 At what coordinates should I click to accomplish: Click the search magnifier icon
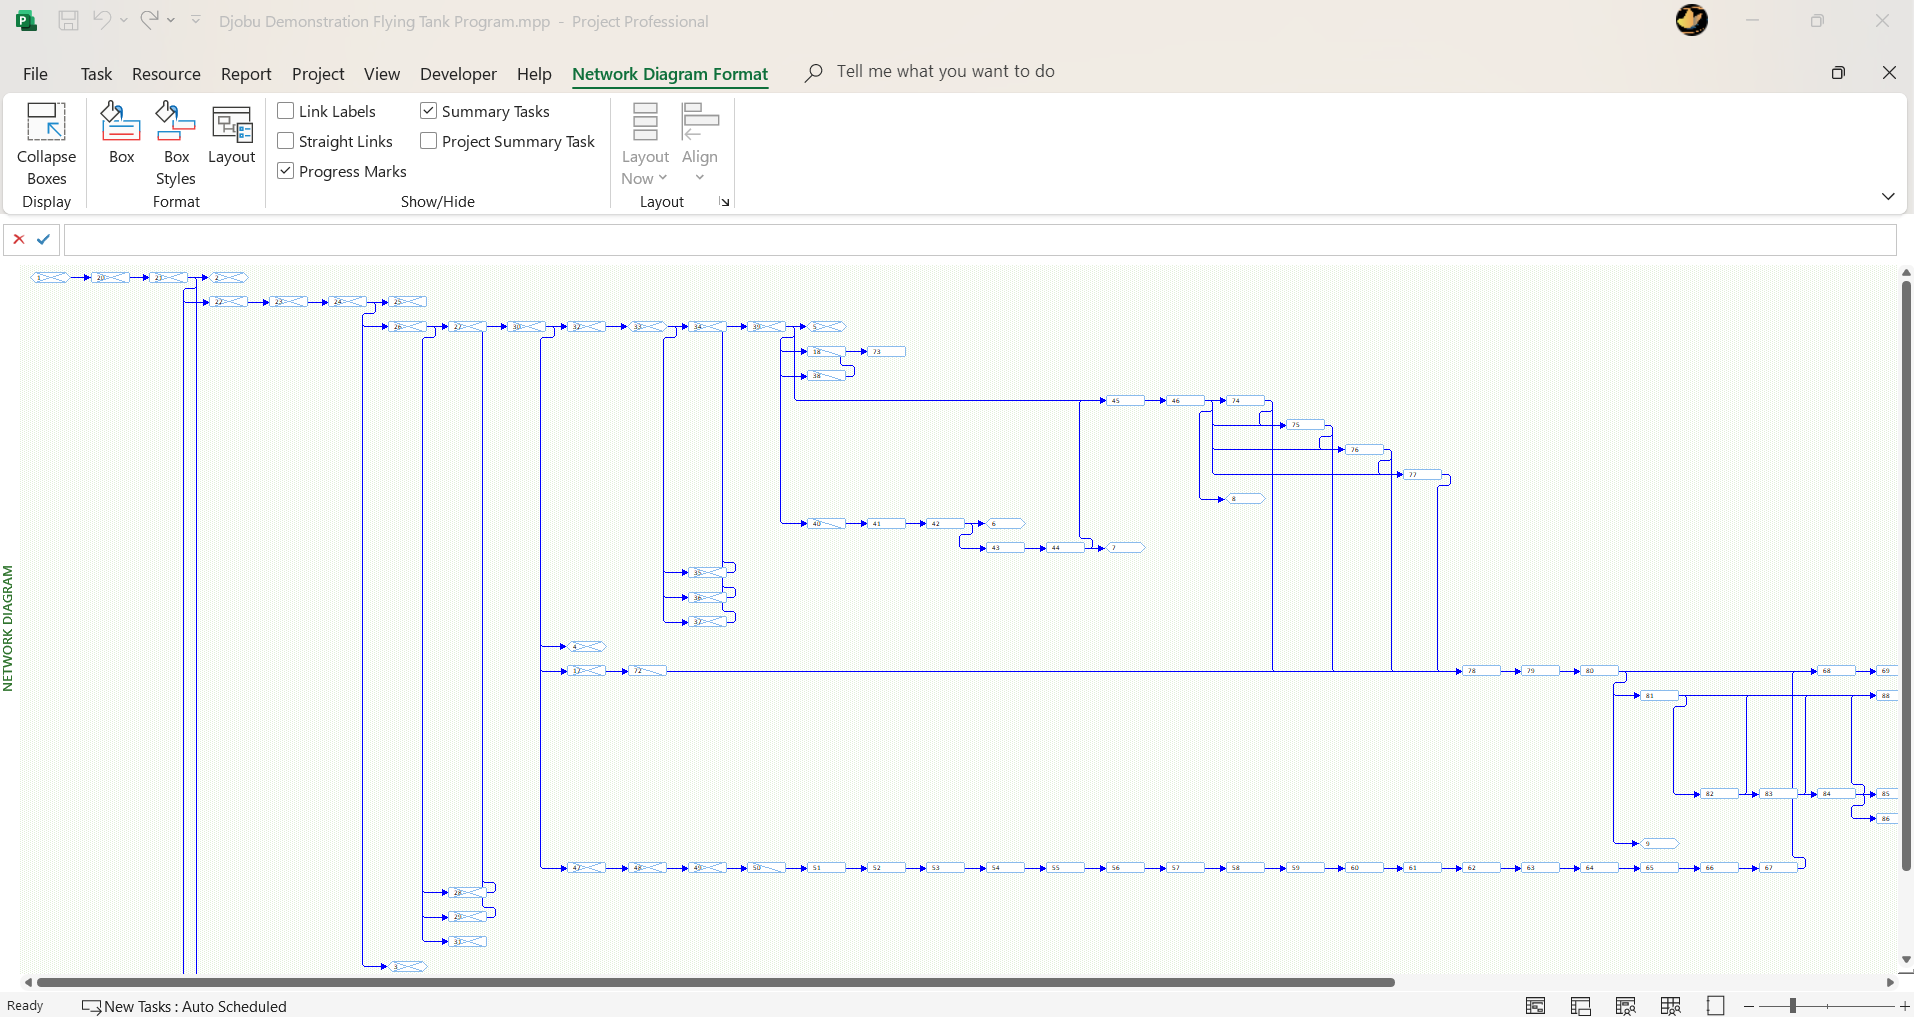(x=814, y=72)
